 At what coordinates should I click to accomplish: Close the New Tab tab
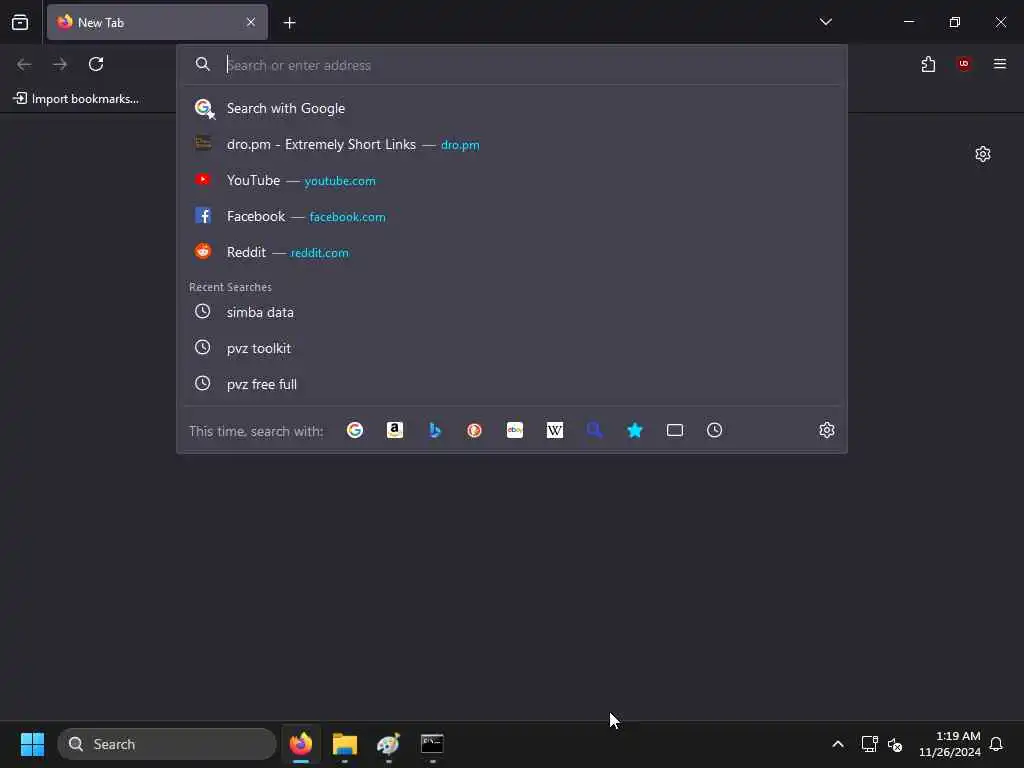(x=251, y=22)
